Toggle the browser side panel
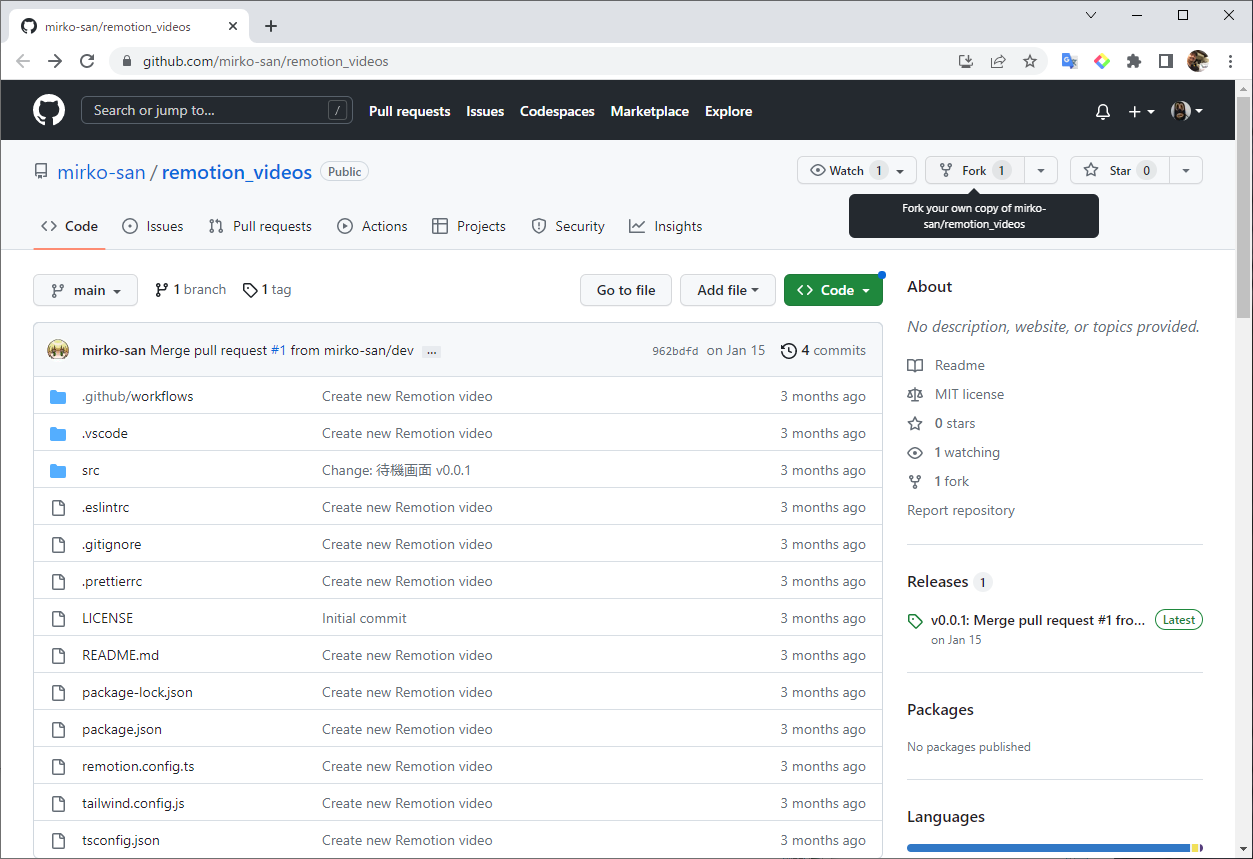Image resolution: width=1253 pixels, height=859 pixels. (x=1165, y=61)
